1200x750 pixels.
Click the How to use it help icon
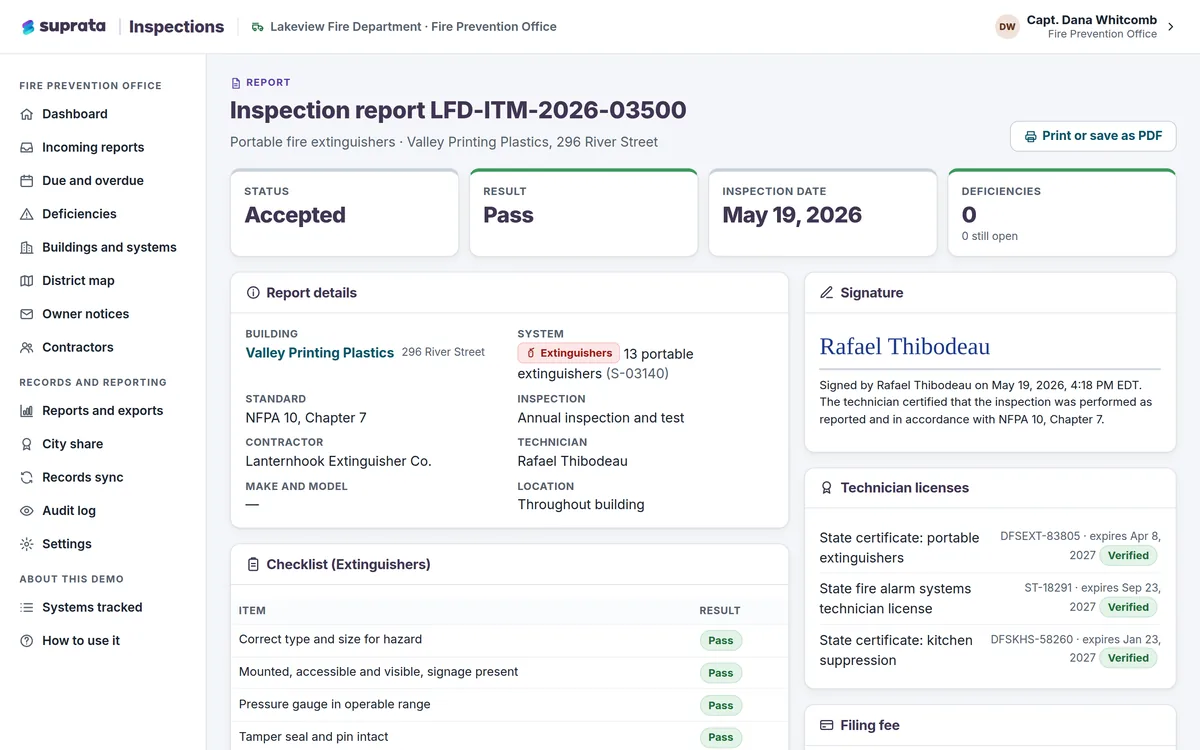pos(27,641)
